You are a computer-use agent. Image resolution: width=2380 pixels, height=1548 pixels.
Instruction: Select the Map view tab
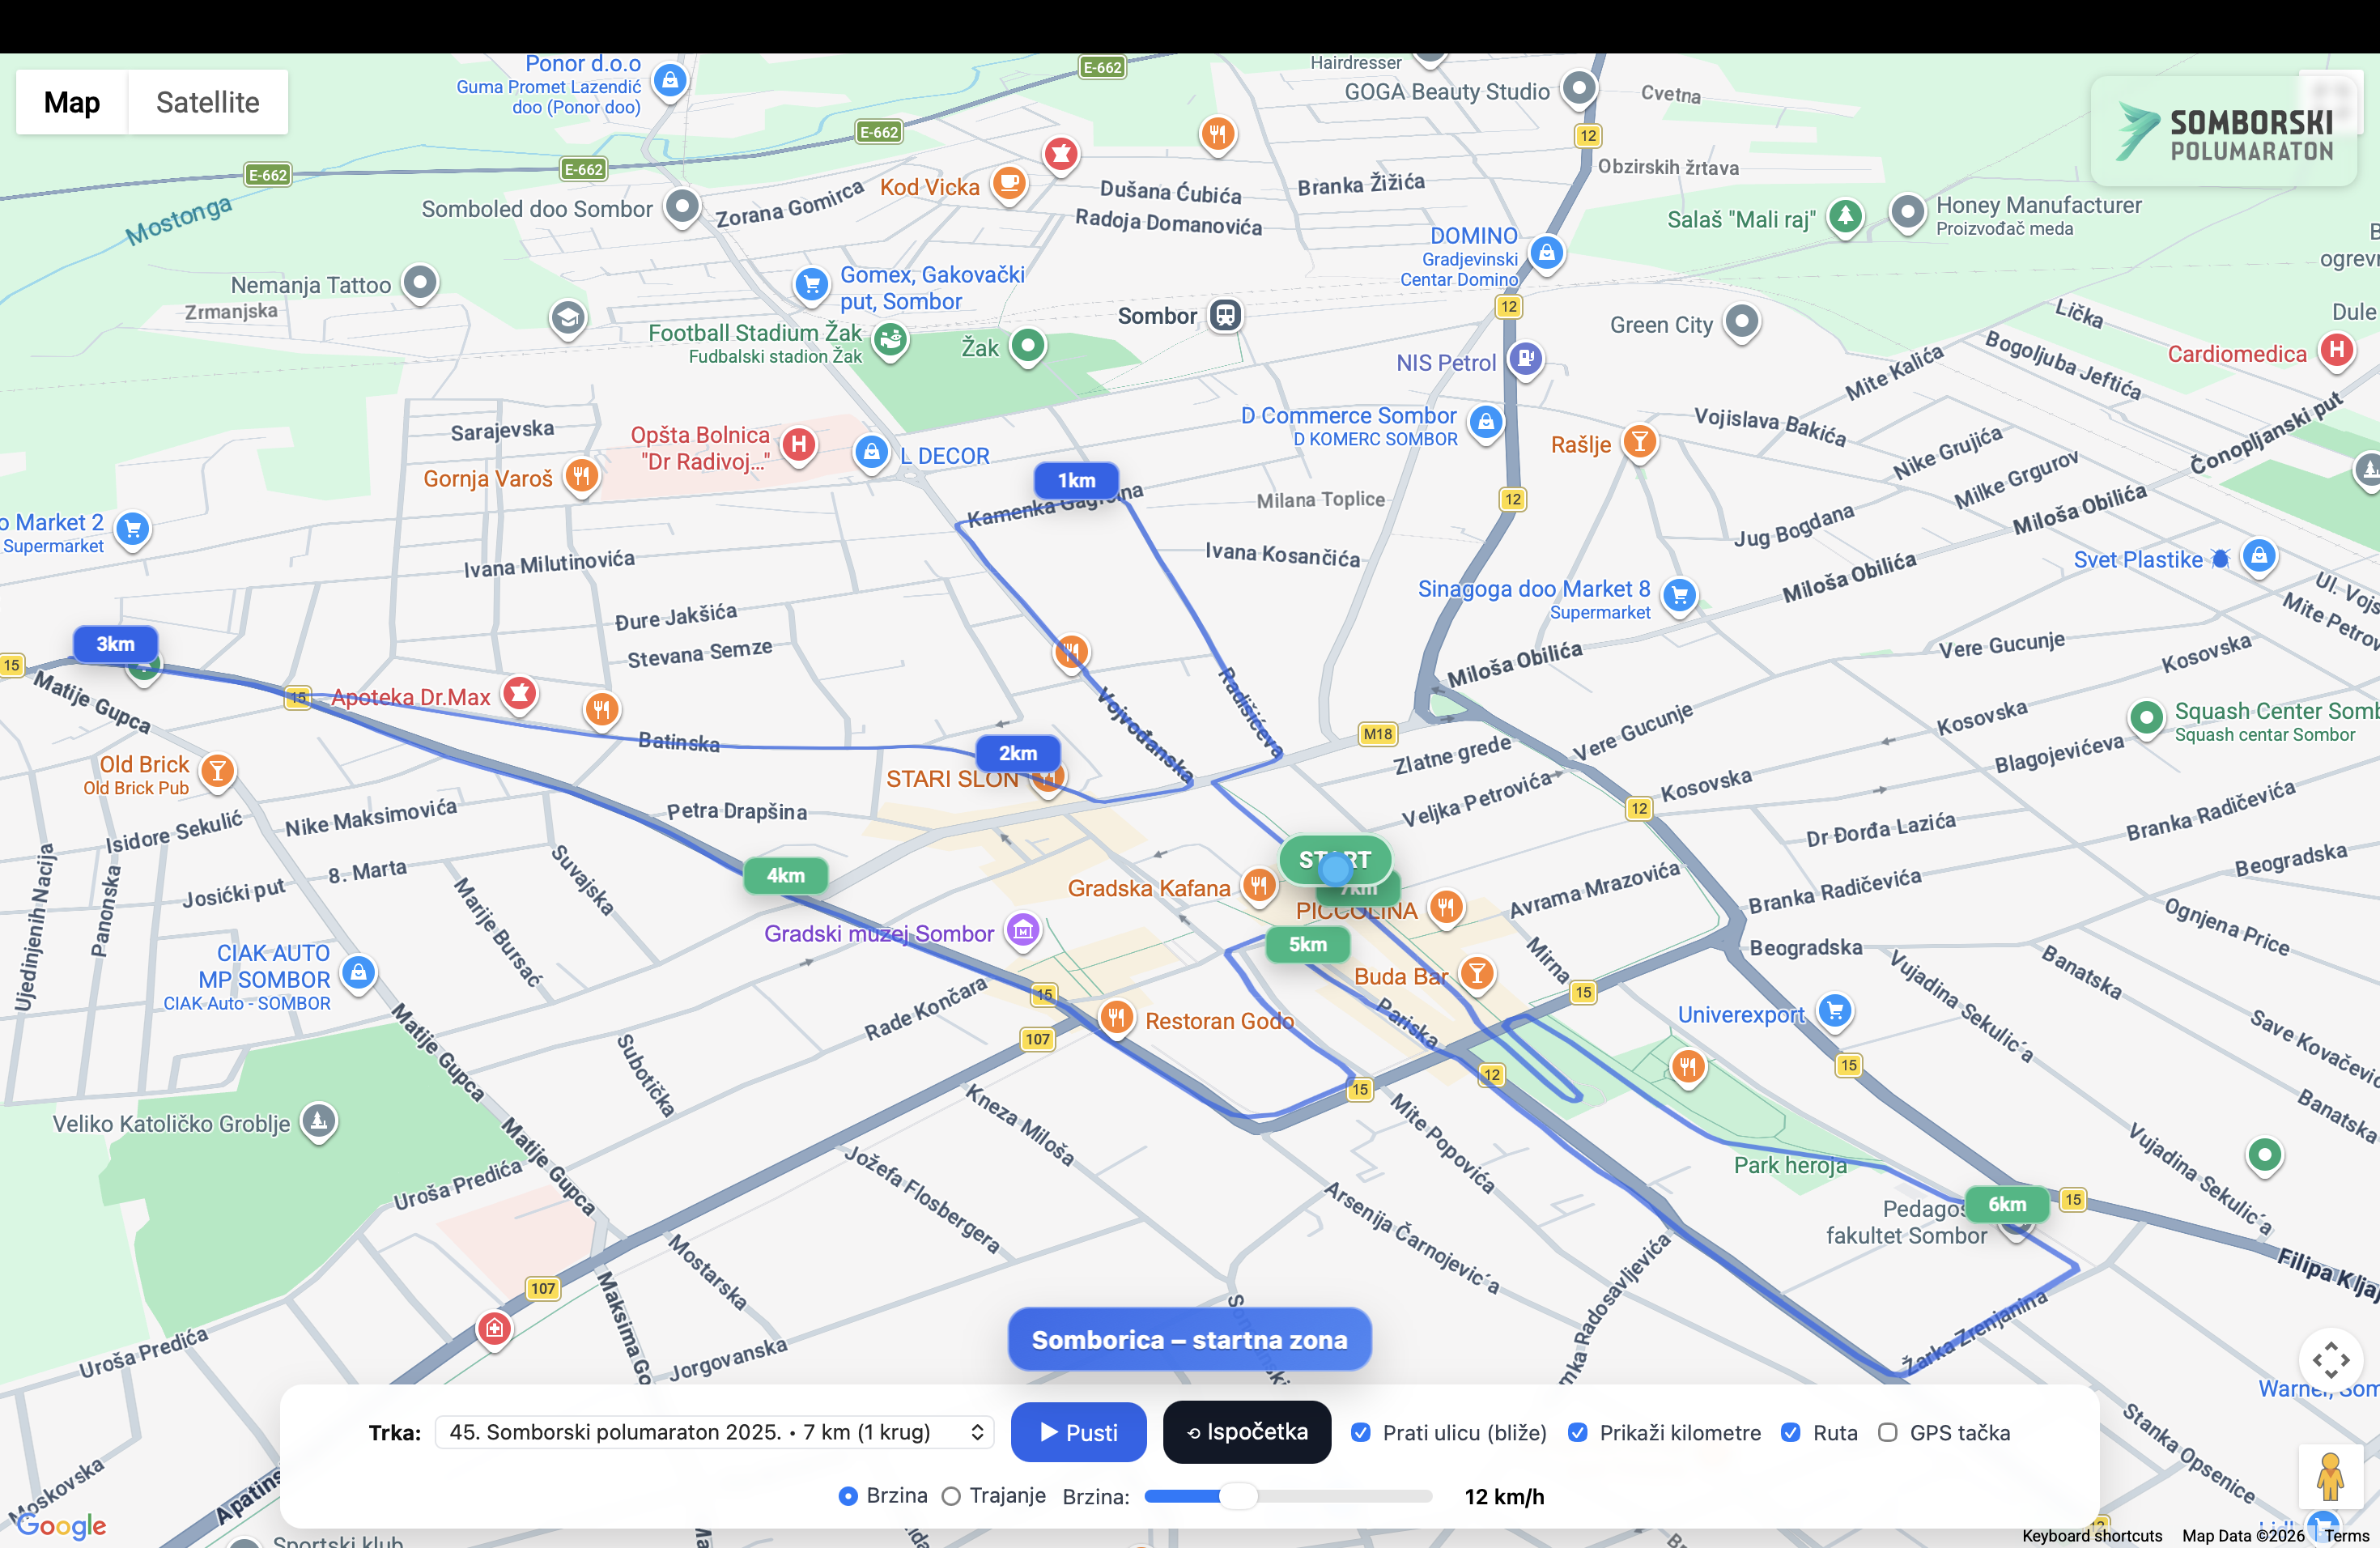[72, 102]
